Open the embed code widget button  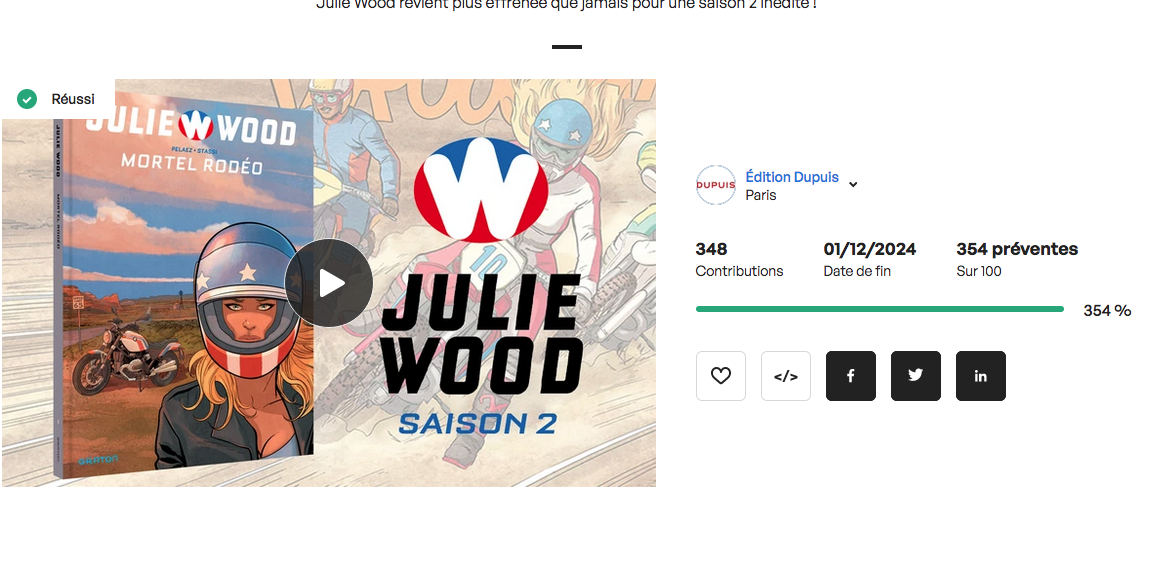coord(786,376)
